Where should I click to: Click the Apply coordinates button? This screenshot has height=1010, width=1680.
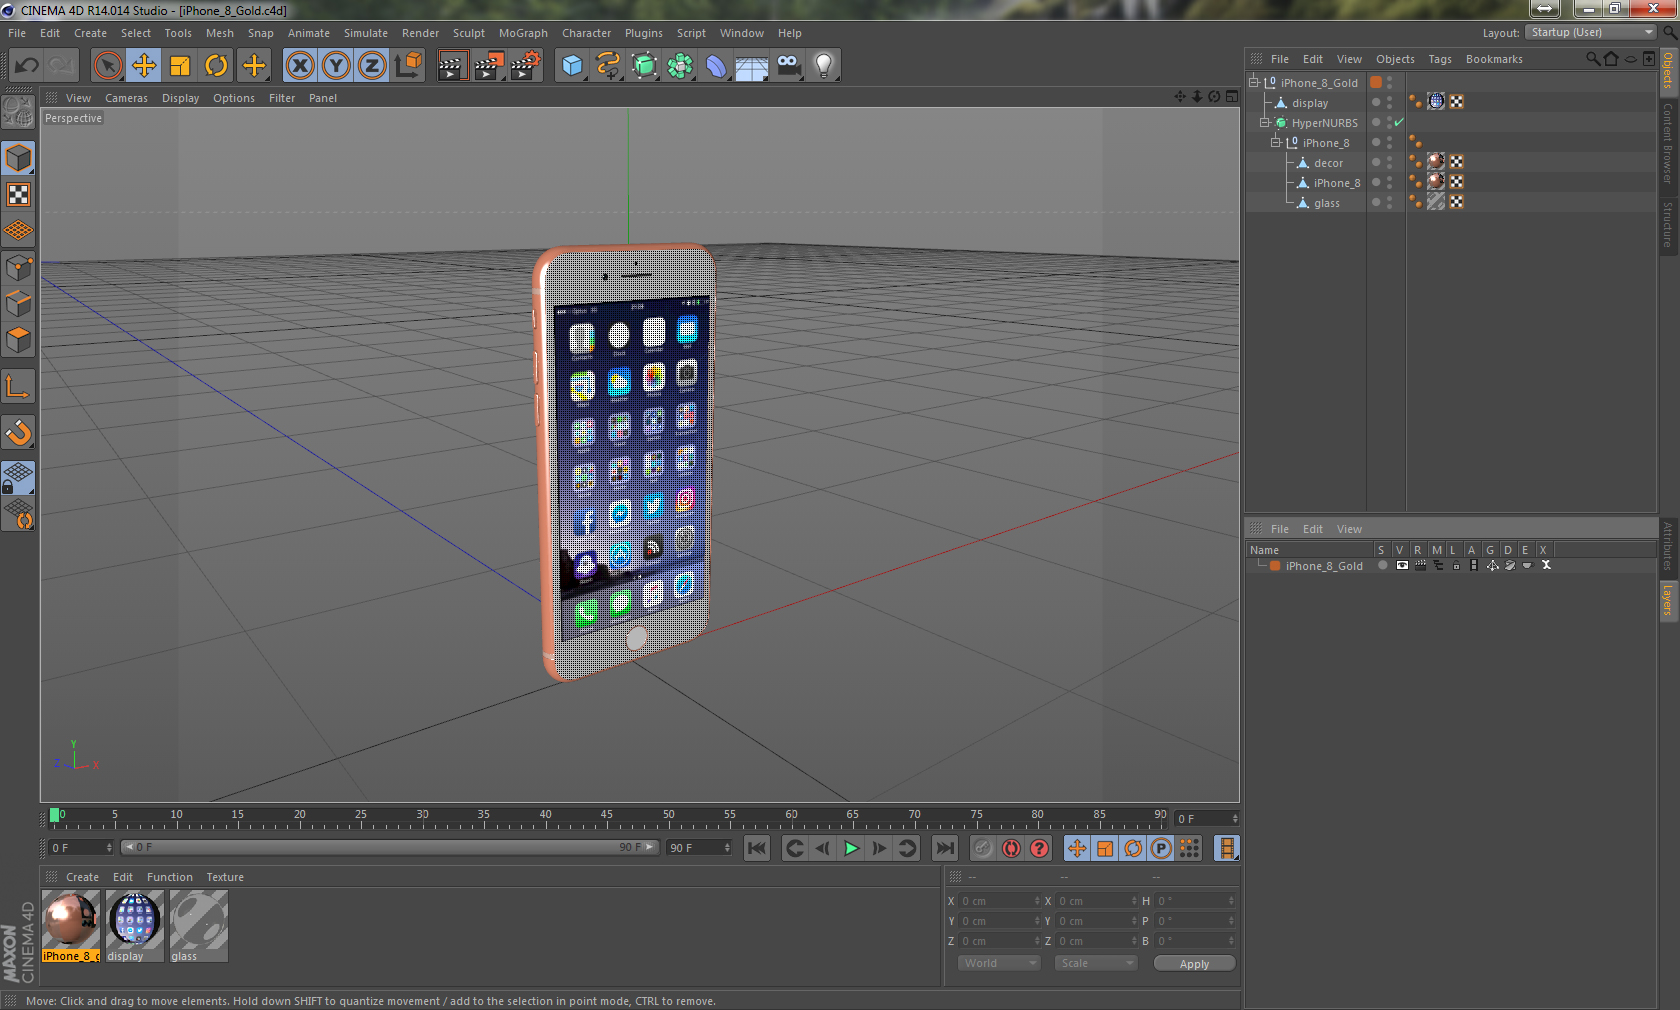tap(1194, 964)
